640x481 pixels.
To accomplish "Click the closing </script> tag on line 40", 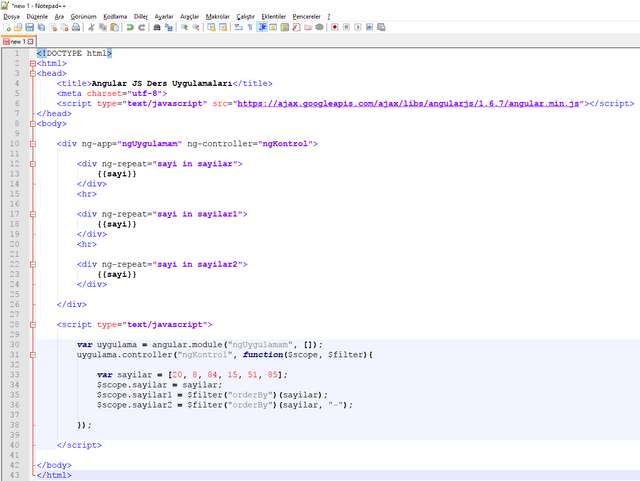I will pos(79,445).
